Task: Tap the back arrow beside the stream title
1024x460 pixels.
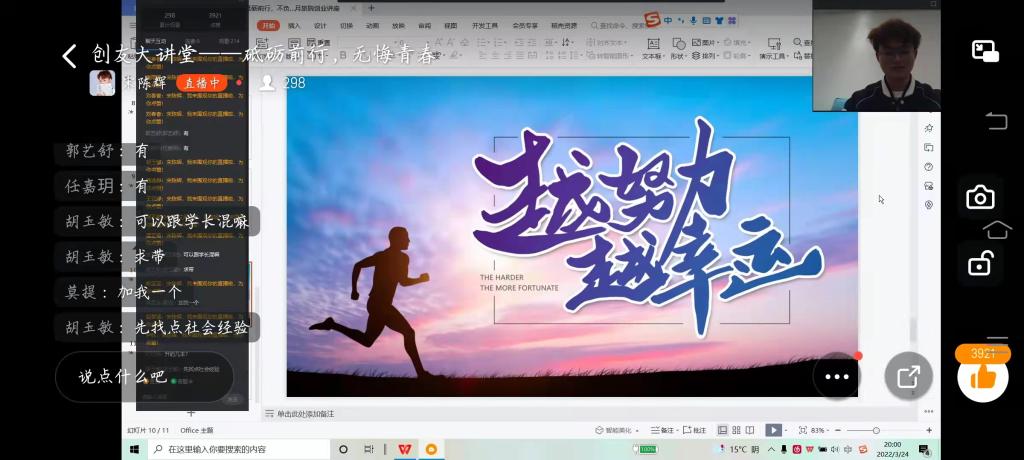Action: 69,56
